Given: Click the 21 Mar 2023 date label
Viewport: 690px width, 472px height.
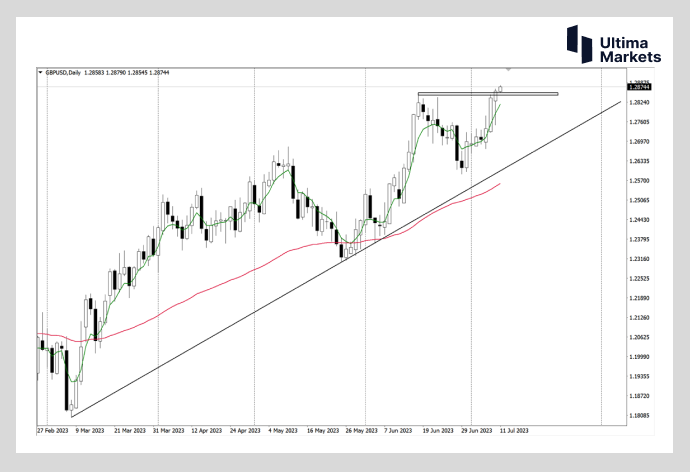Looking at the screenshot, I should coord(129,431).
